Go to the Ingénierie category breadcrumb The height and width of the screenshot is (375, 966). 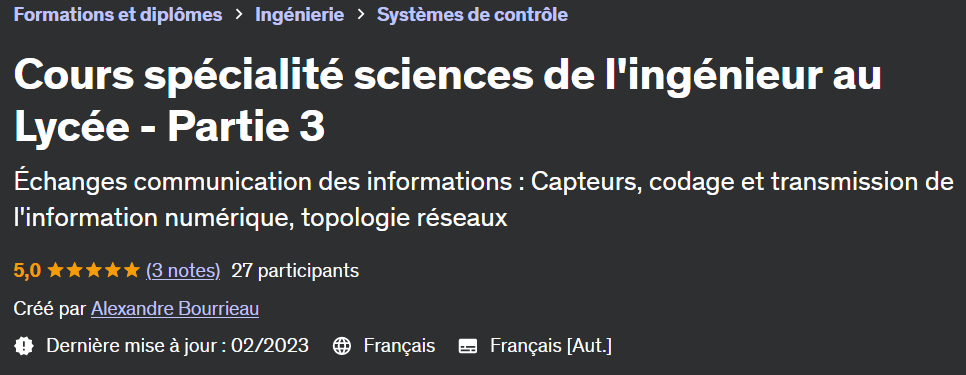(x=299, y=15)
